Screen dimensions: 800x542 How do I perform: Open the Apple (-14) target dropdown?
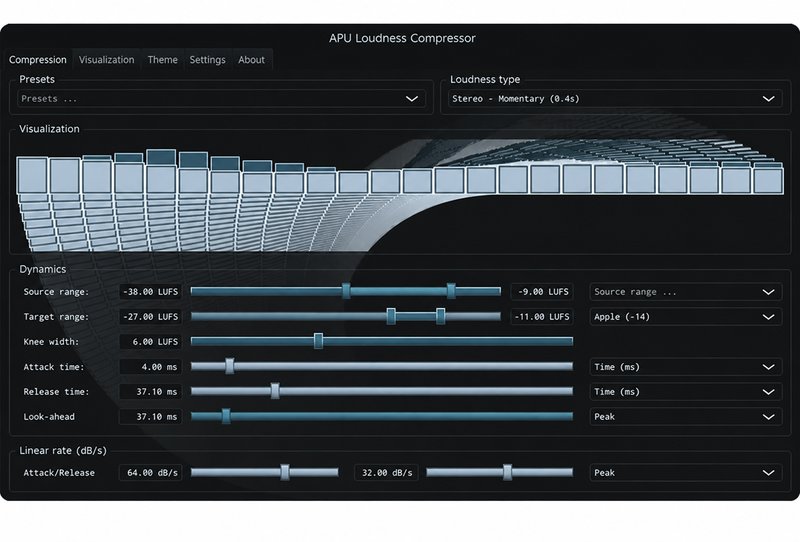tap(685, 317)
